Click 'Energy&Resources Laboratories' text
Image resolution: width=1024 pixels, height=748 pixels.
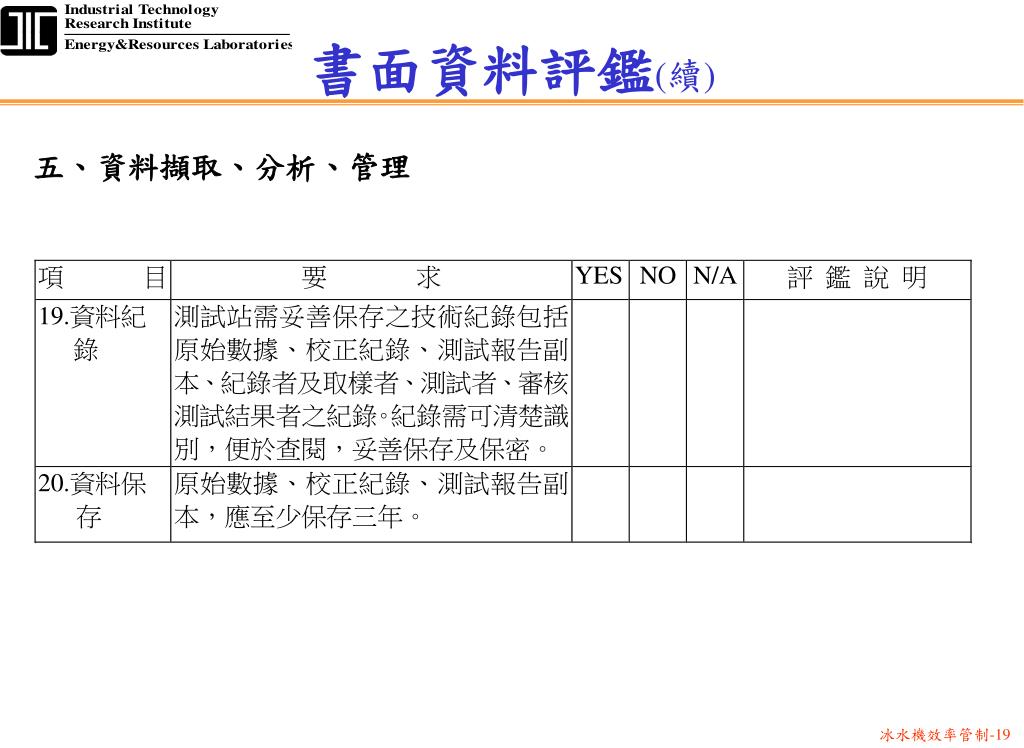178,44
